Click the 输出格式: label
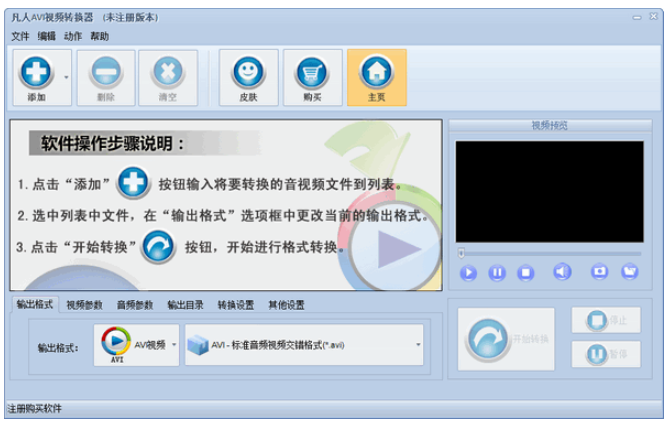Screen dimensions: 666x423 (x=58, y=348)
